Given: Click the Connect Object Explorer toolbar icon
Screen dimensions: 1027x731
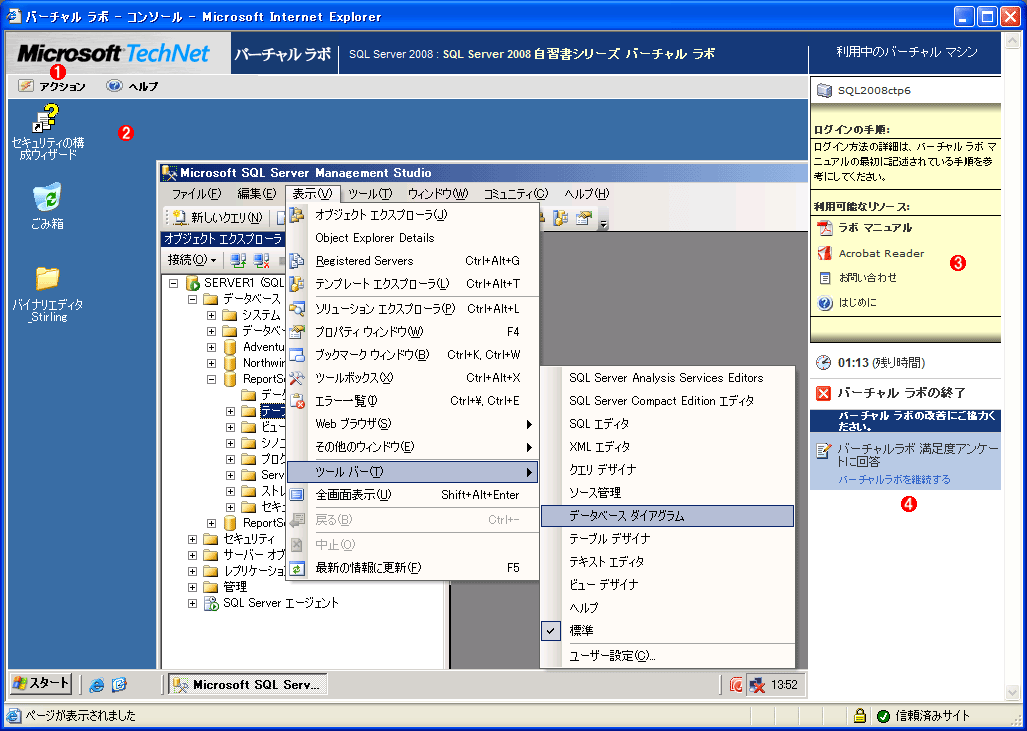Looking at the screenshot, I should 238,260.
